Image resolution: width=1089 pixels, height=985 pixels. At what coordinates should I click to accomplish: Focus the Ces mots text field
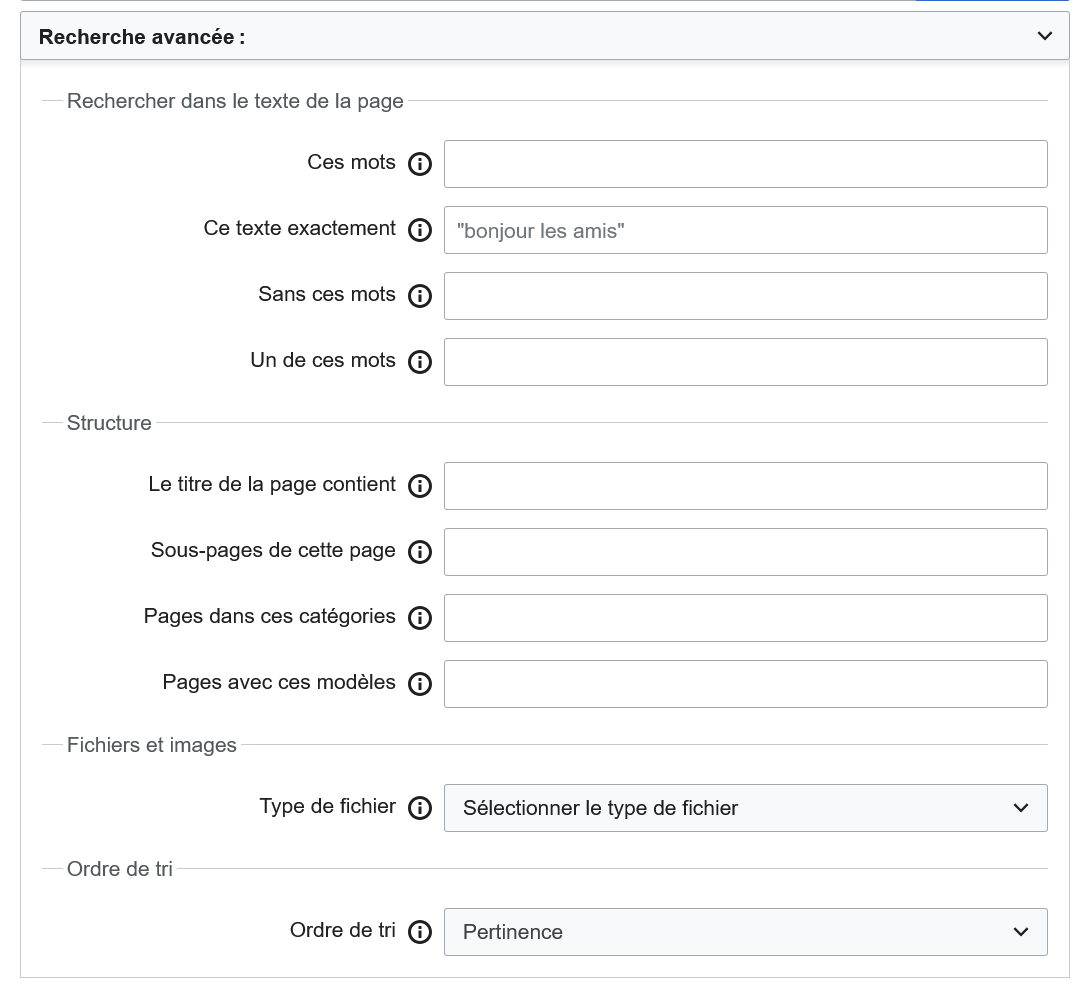coord(746,164)
